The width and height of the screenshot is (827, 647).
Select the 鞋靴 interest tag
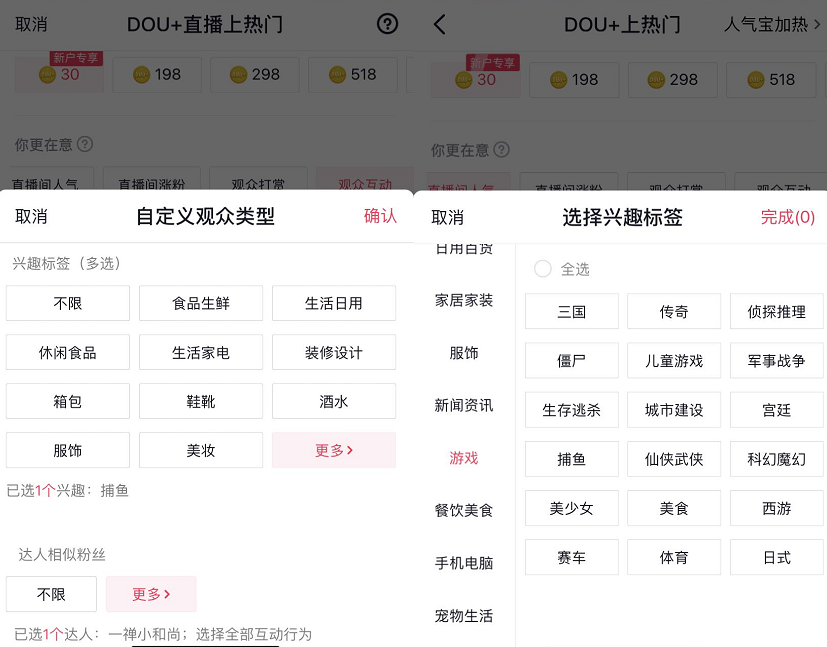(x=201, y=401)
